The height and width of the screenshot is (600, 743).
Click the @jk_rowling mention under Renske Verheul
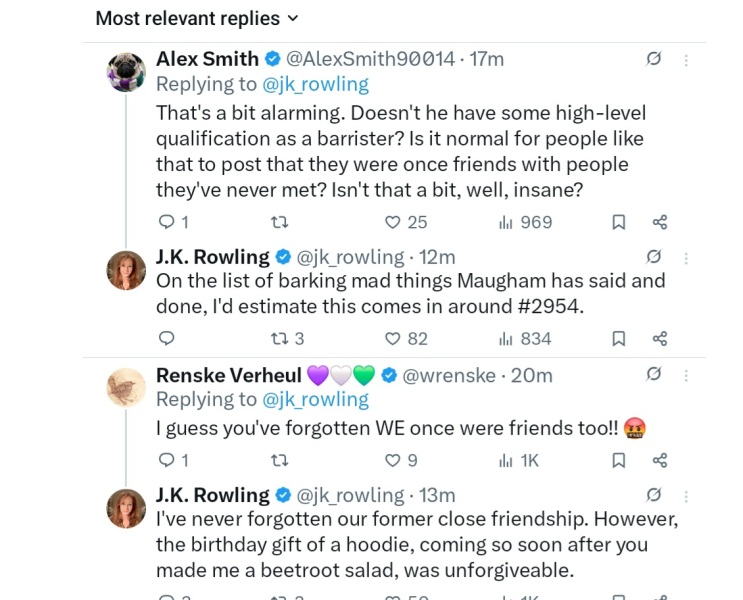tap(315, 400)
